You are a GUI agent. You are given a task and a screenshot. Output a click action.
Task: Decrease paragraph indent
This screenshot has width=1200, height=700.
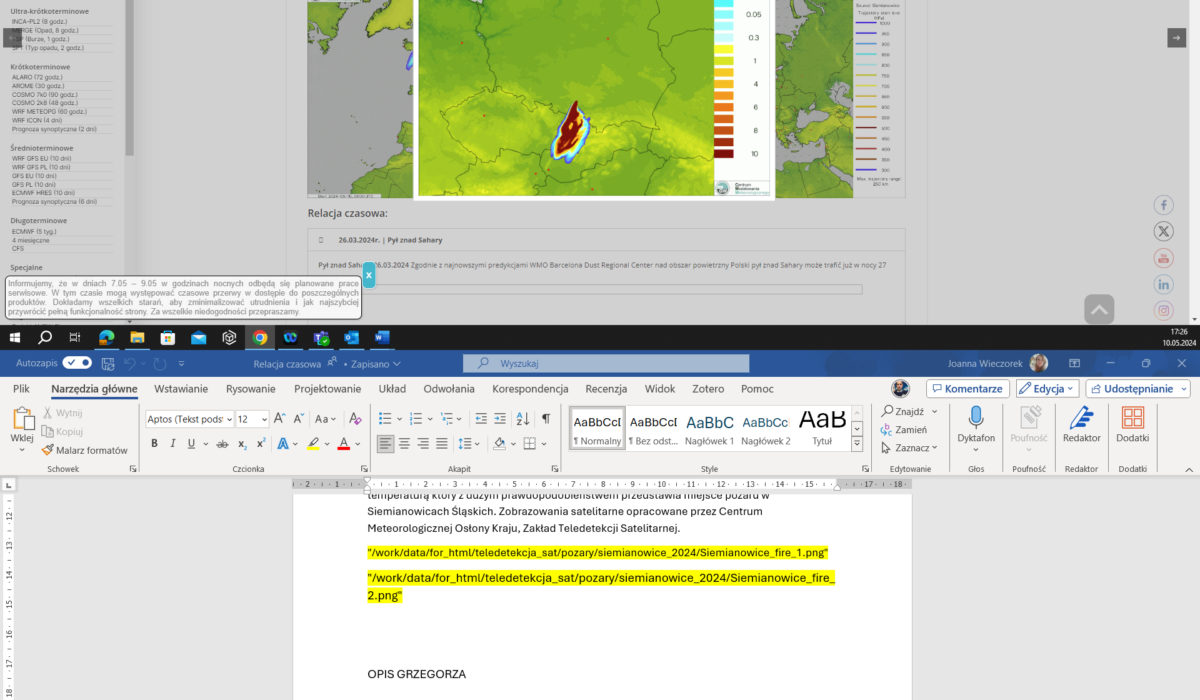click(x=482, y=419)
